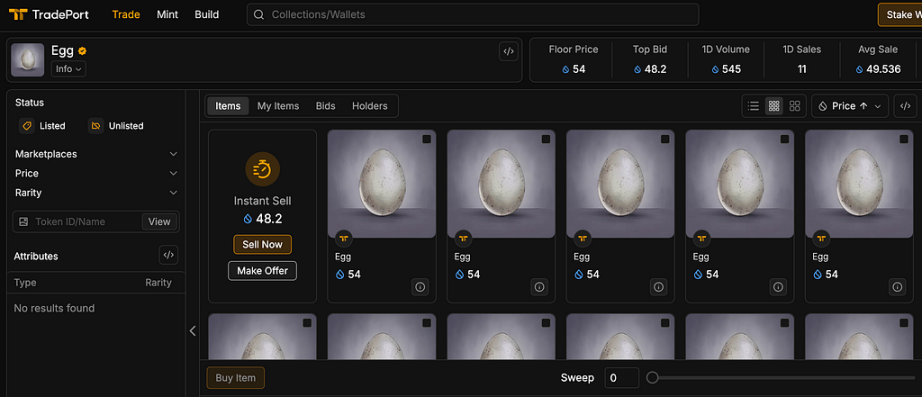Open the Price sort dropdown

pos(850,106)
